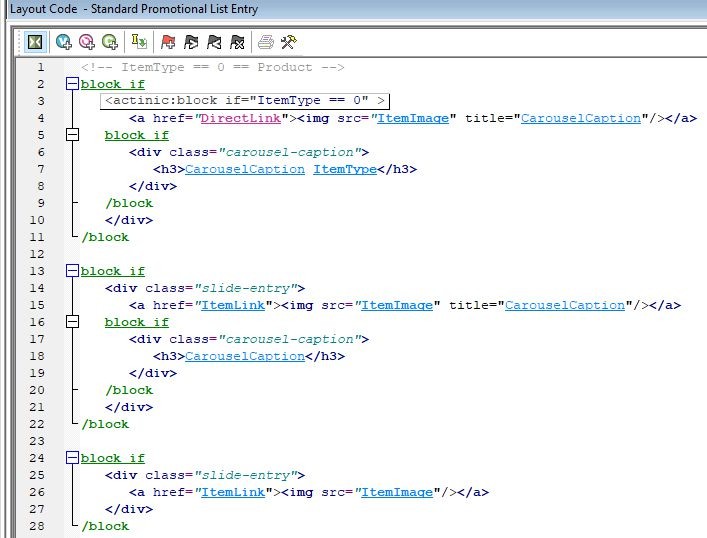This screenshot has width=707, height=538.
Task: Click the ItemLink variable on line 26
Action: pos(233,492)
